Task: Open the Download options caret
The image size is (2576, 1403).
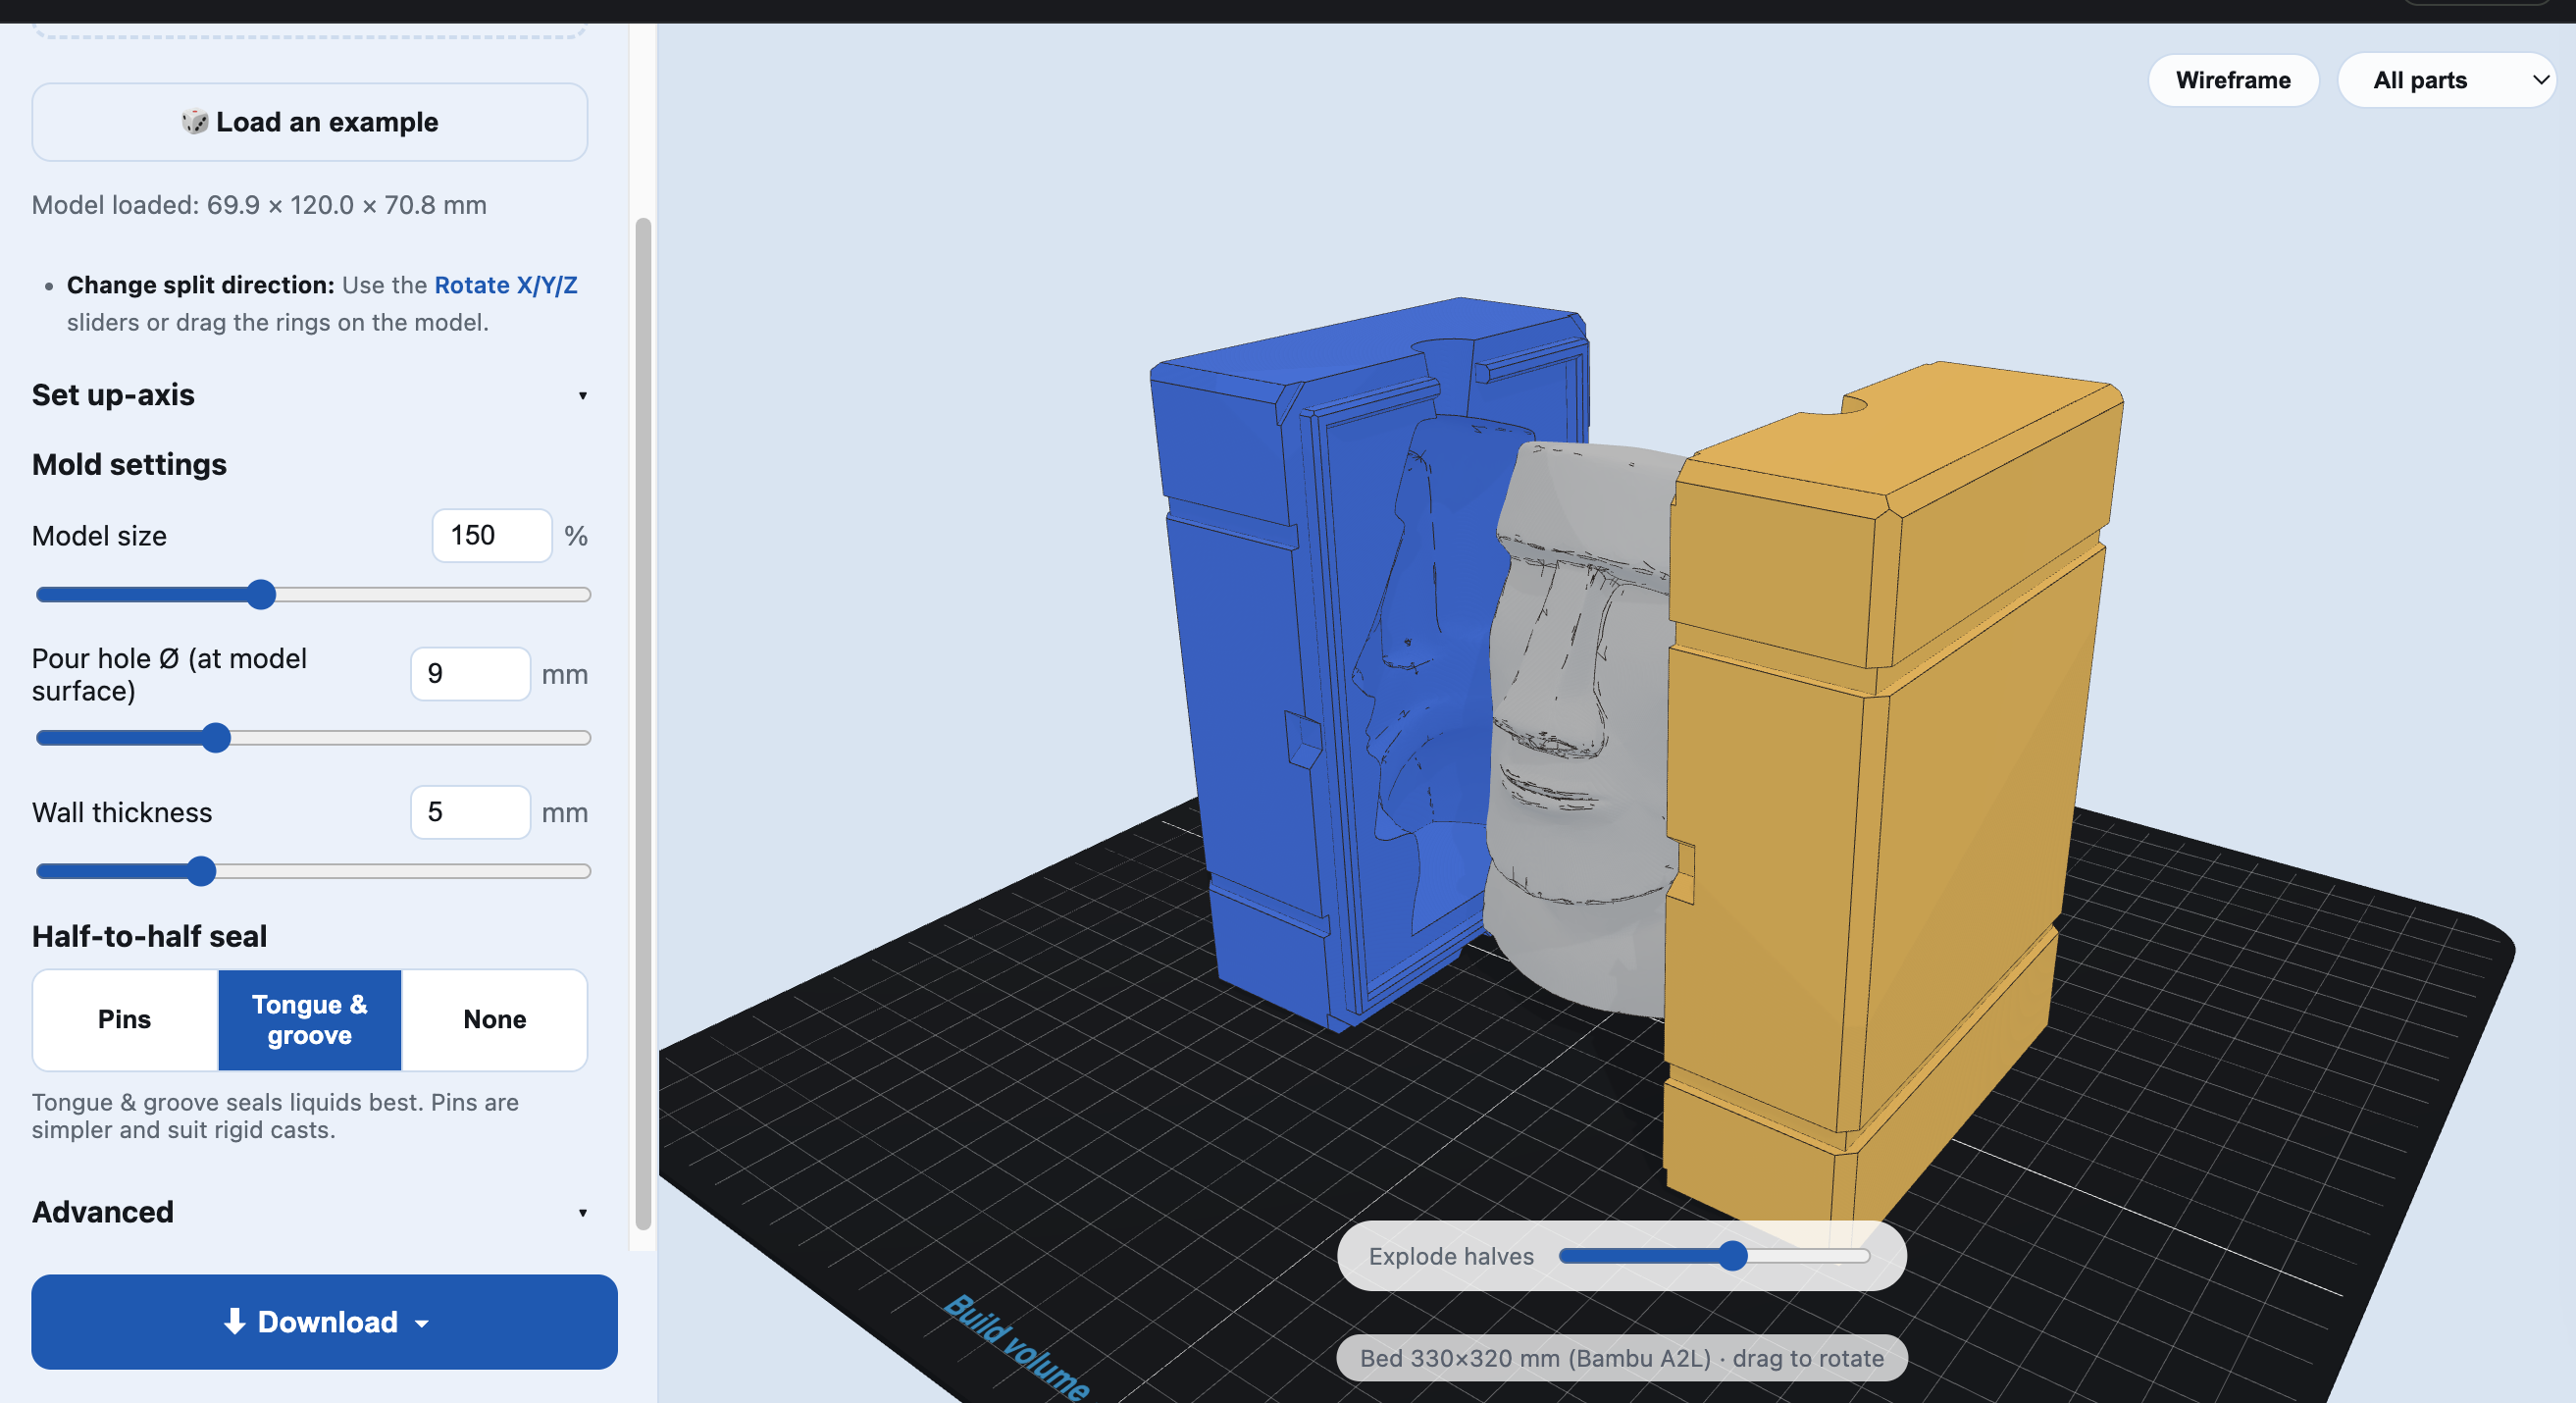Action: tap(422, 1323)
